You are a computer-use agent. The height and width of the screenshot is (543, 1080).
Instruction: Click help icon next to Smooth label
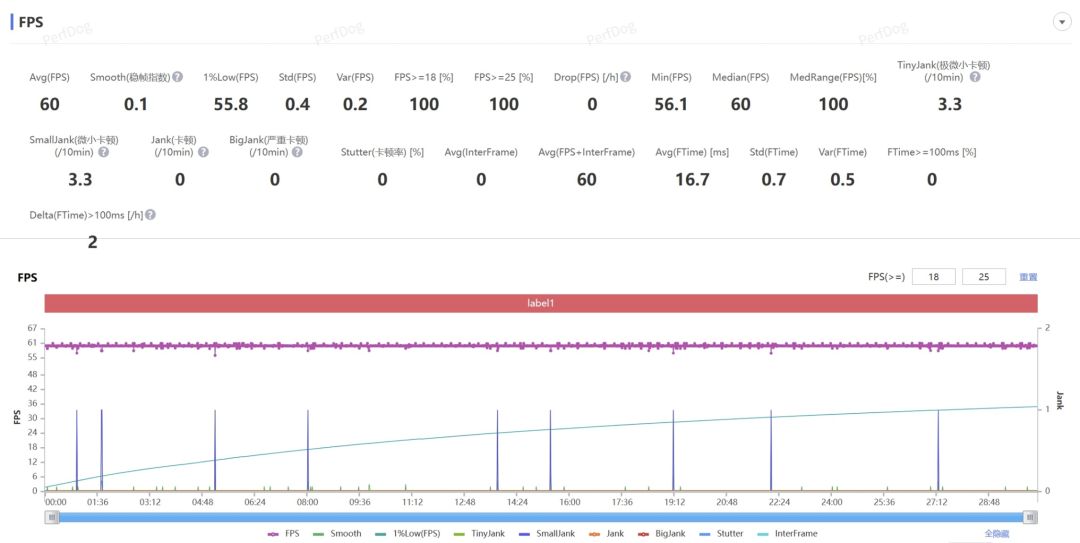click(x=178, y=77)
